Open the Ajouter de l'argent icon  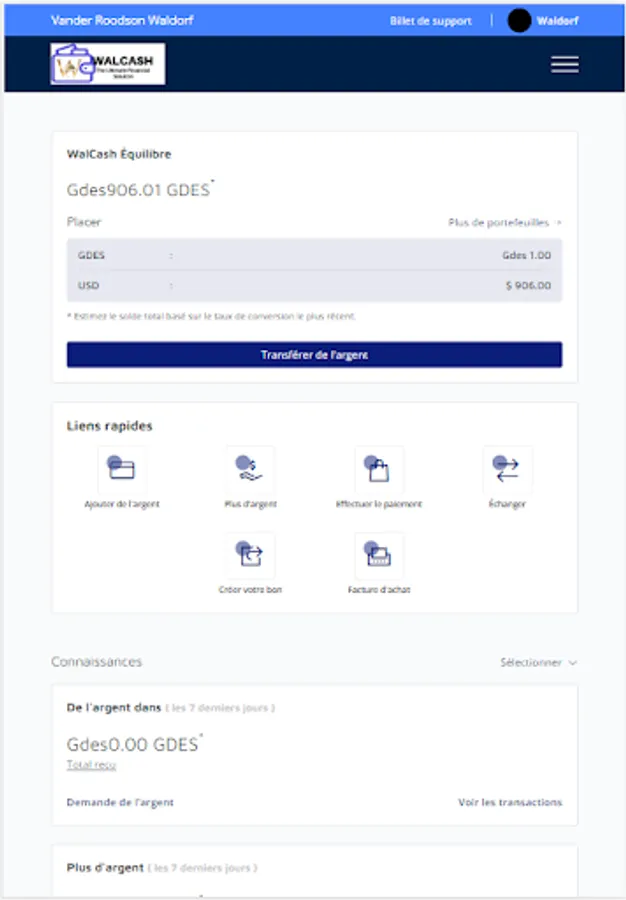click(x=122, y=469)
